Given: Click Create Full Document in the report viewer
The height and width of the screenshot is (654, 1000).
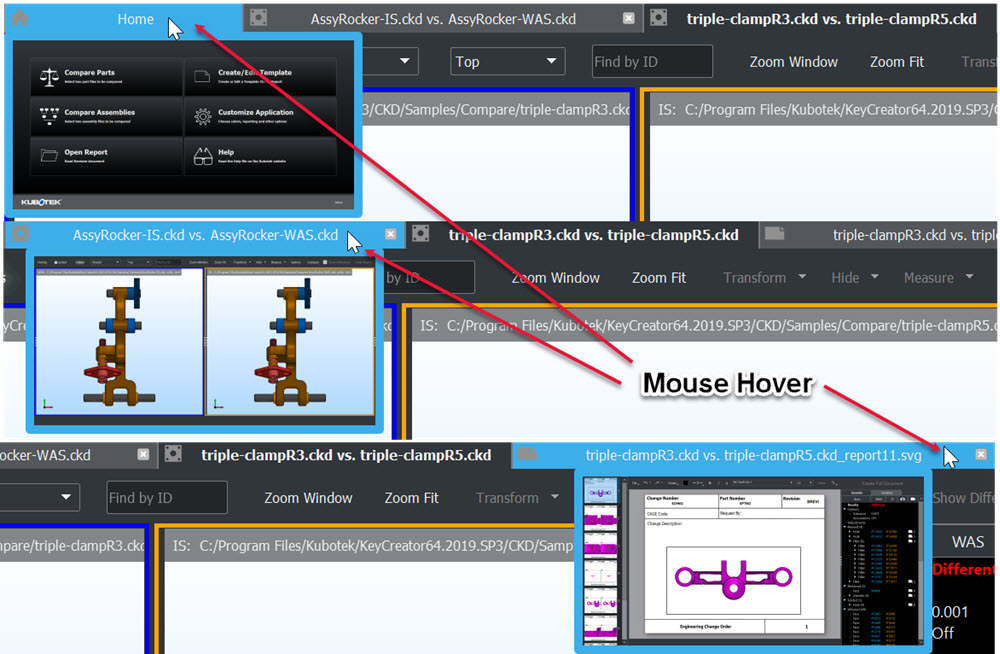Looking at the screenshot, I should (881, 481).
